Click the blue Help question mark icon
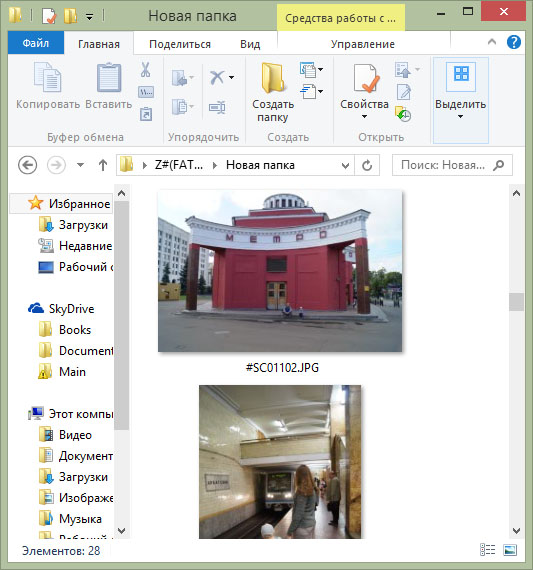This screenshot has height=570, width=533. click(514, 43)
